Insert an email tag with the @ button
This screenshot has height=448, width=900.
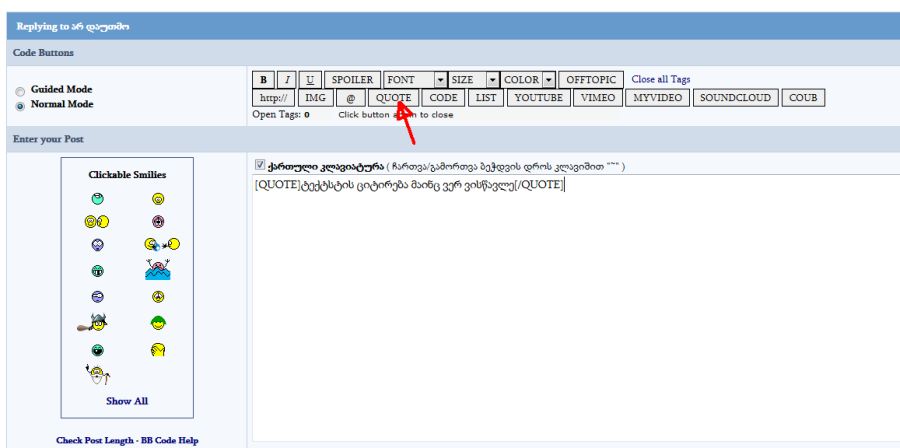tap(351, 98)
